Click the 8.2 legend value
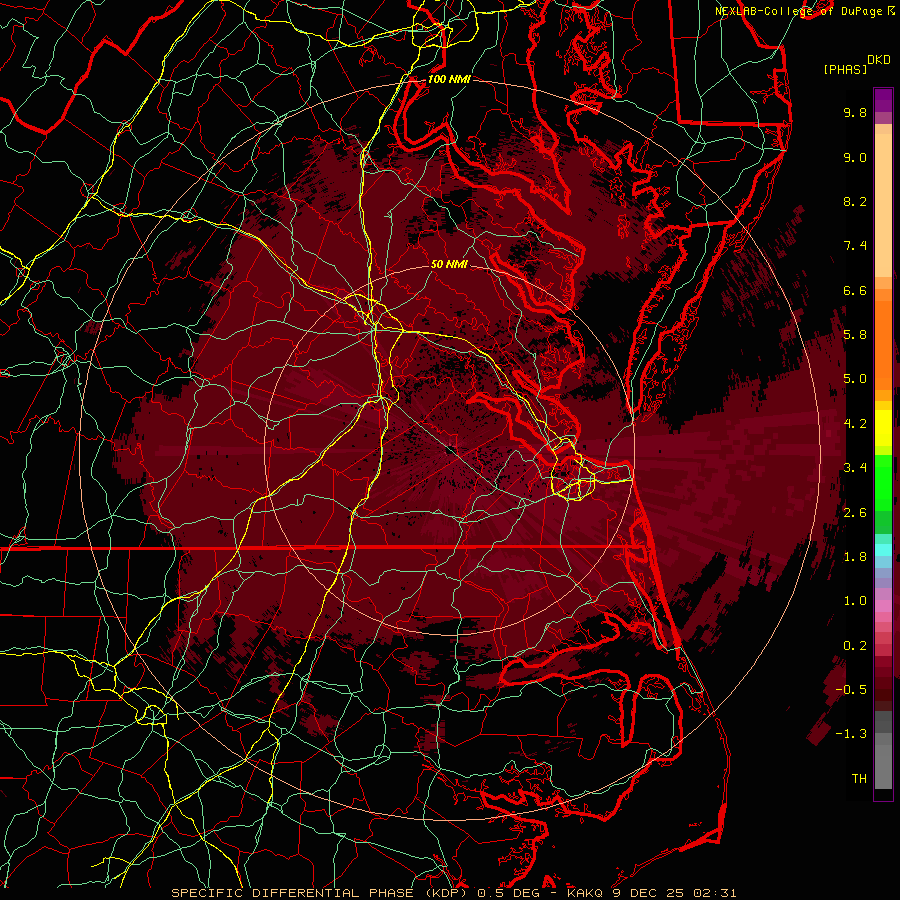The image size is (900, 900). 855,201
